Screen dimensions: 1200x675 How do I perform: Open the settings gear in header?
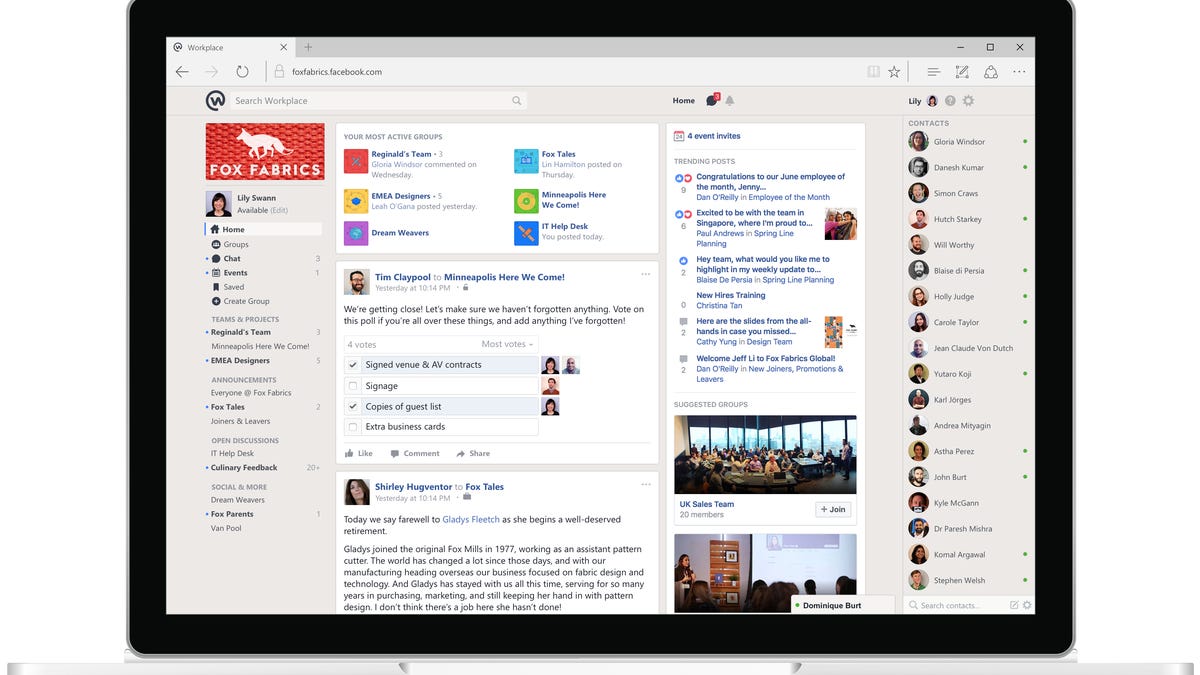[968, 101]
